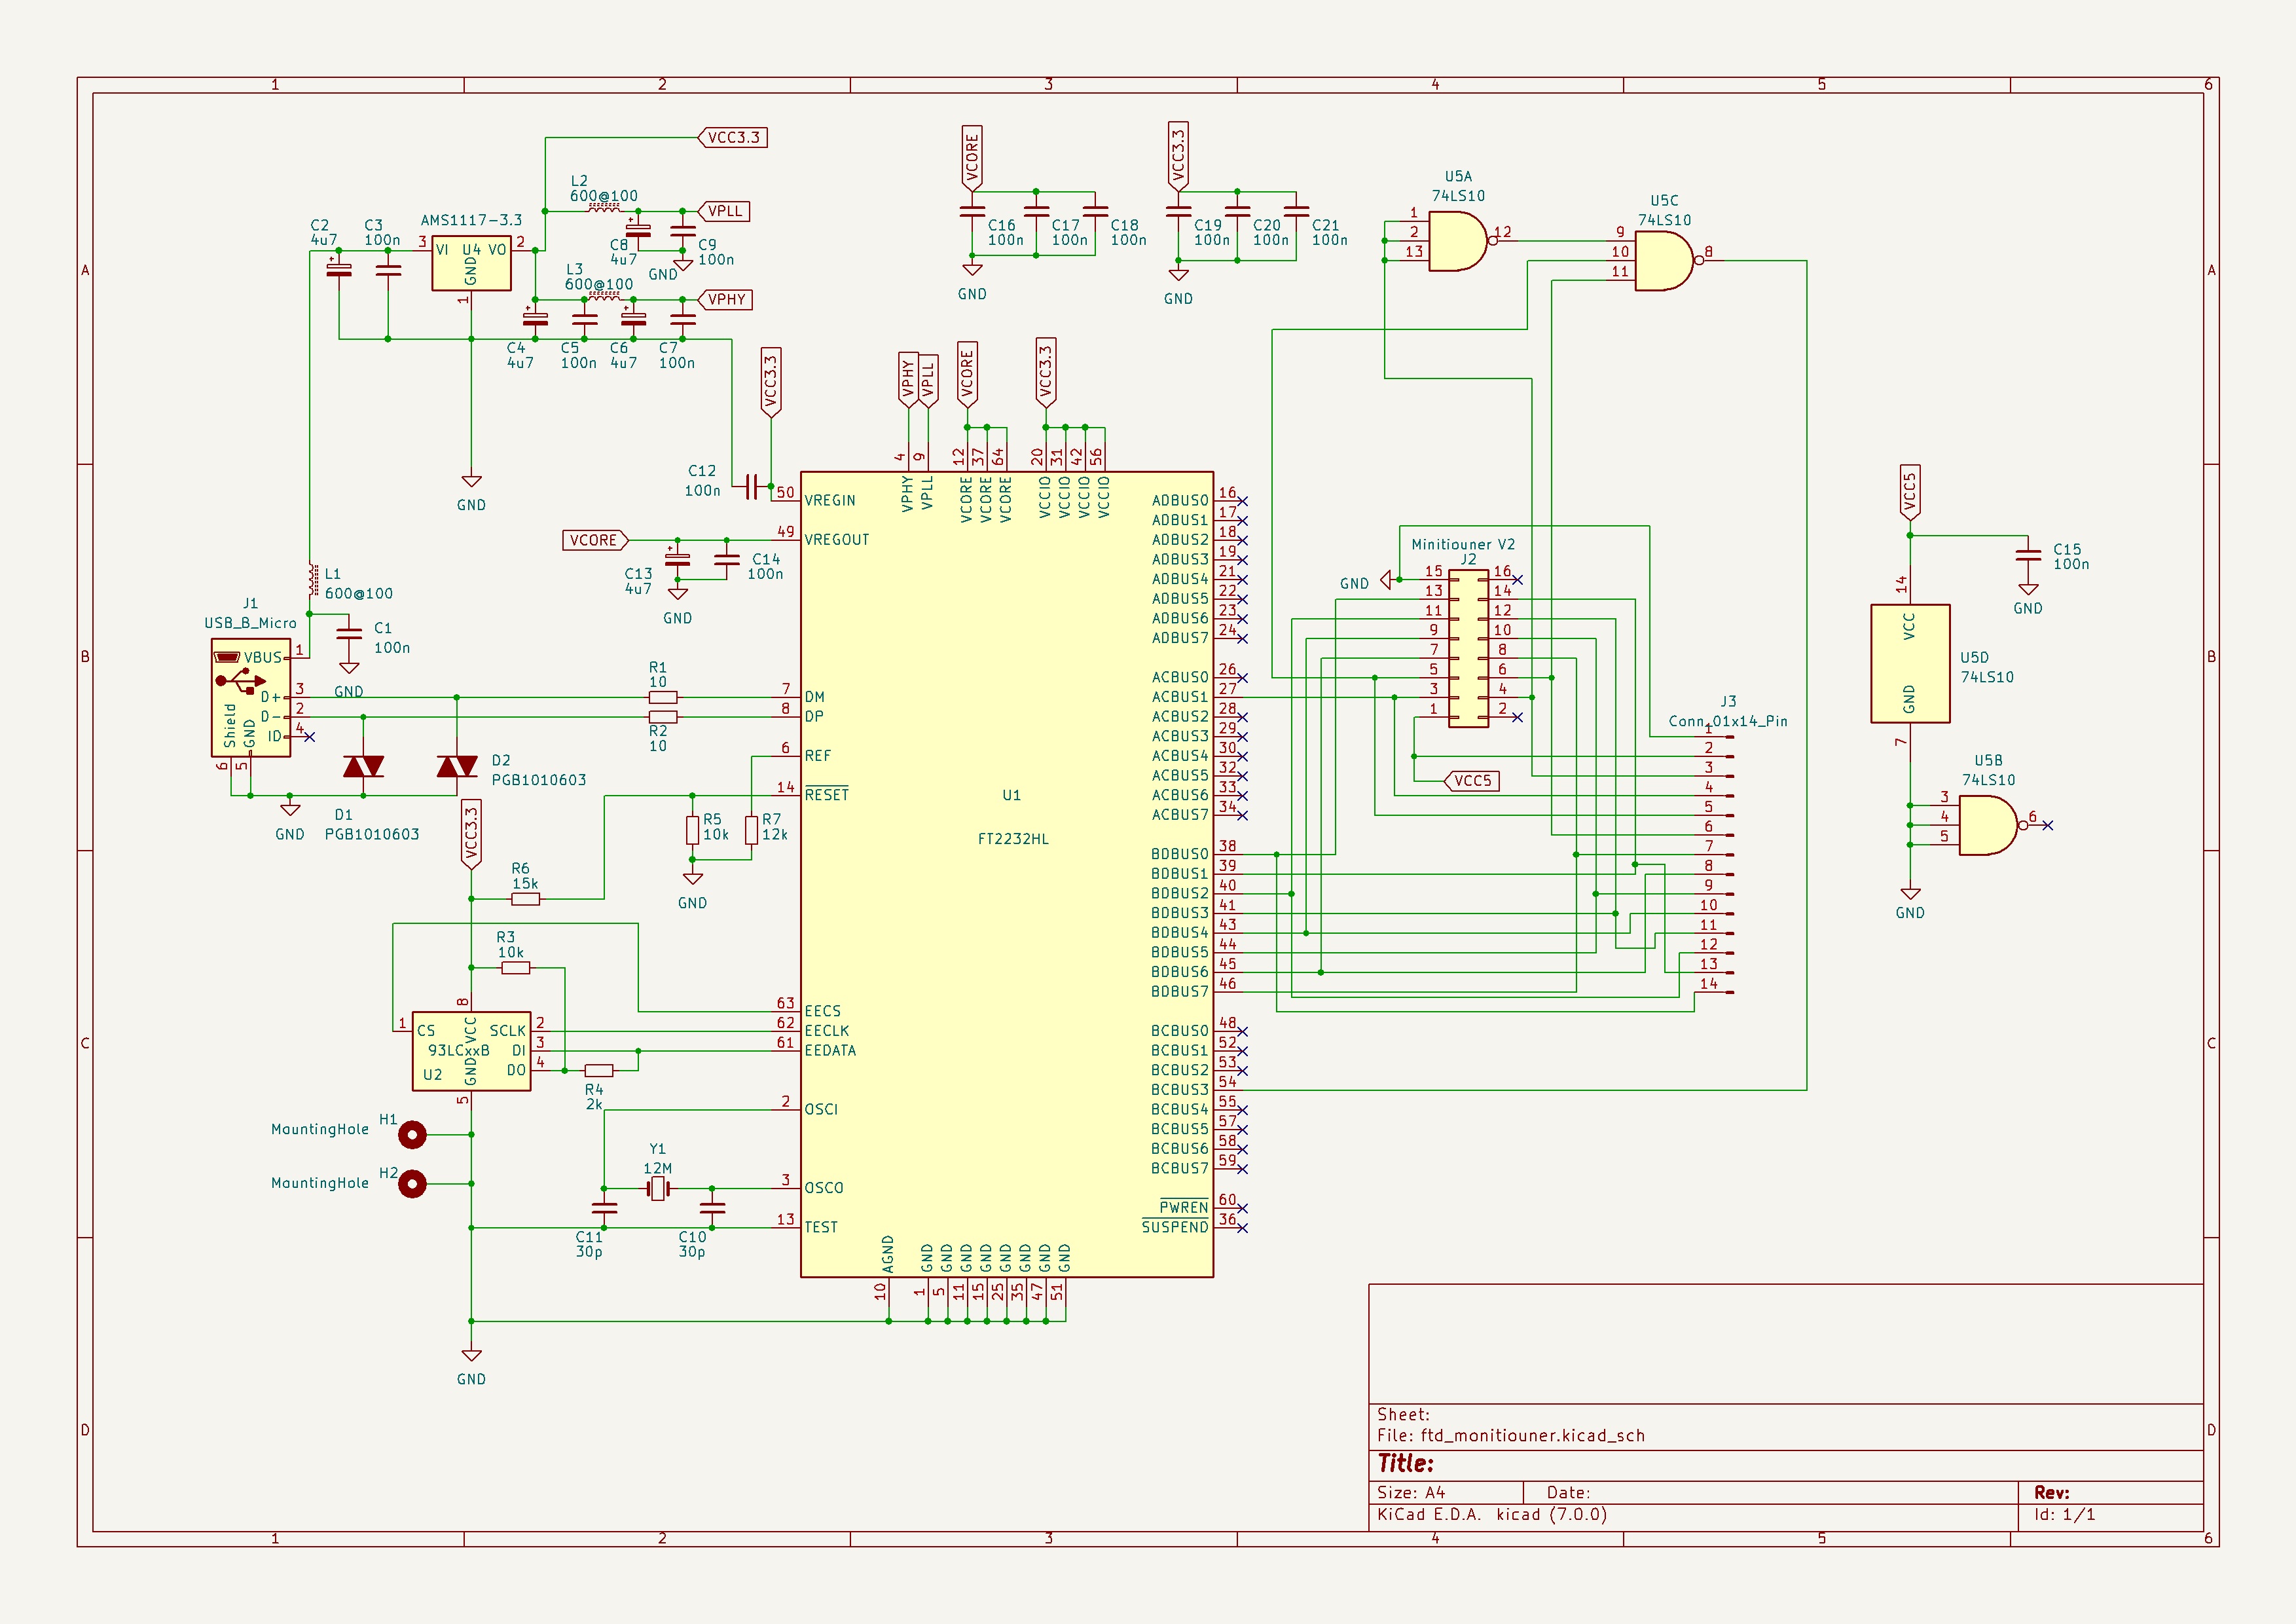
Task: Click the VPHY global label near L3
Action: click(x=724, y=299)
